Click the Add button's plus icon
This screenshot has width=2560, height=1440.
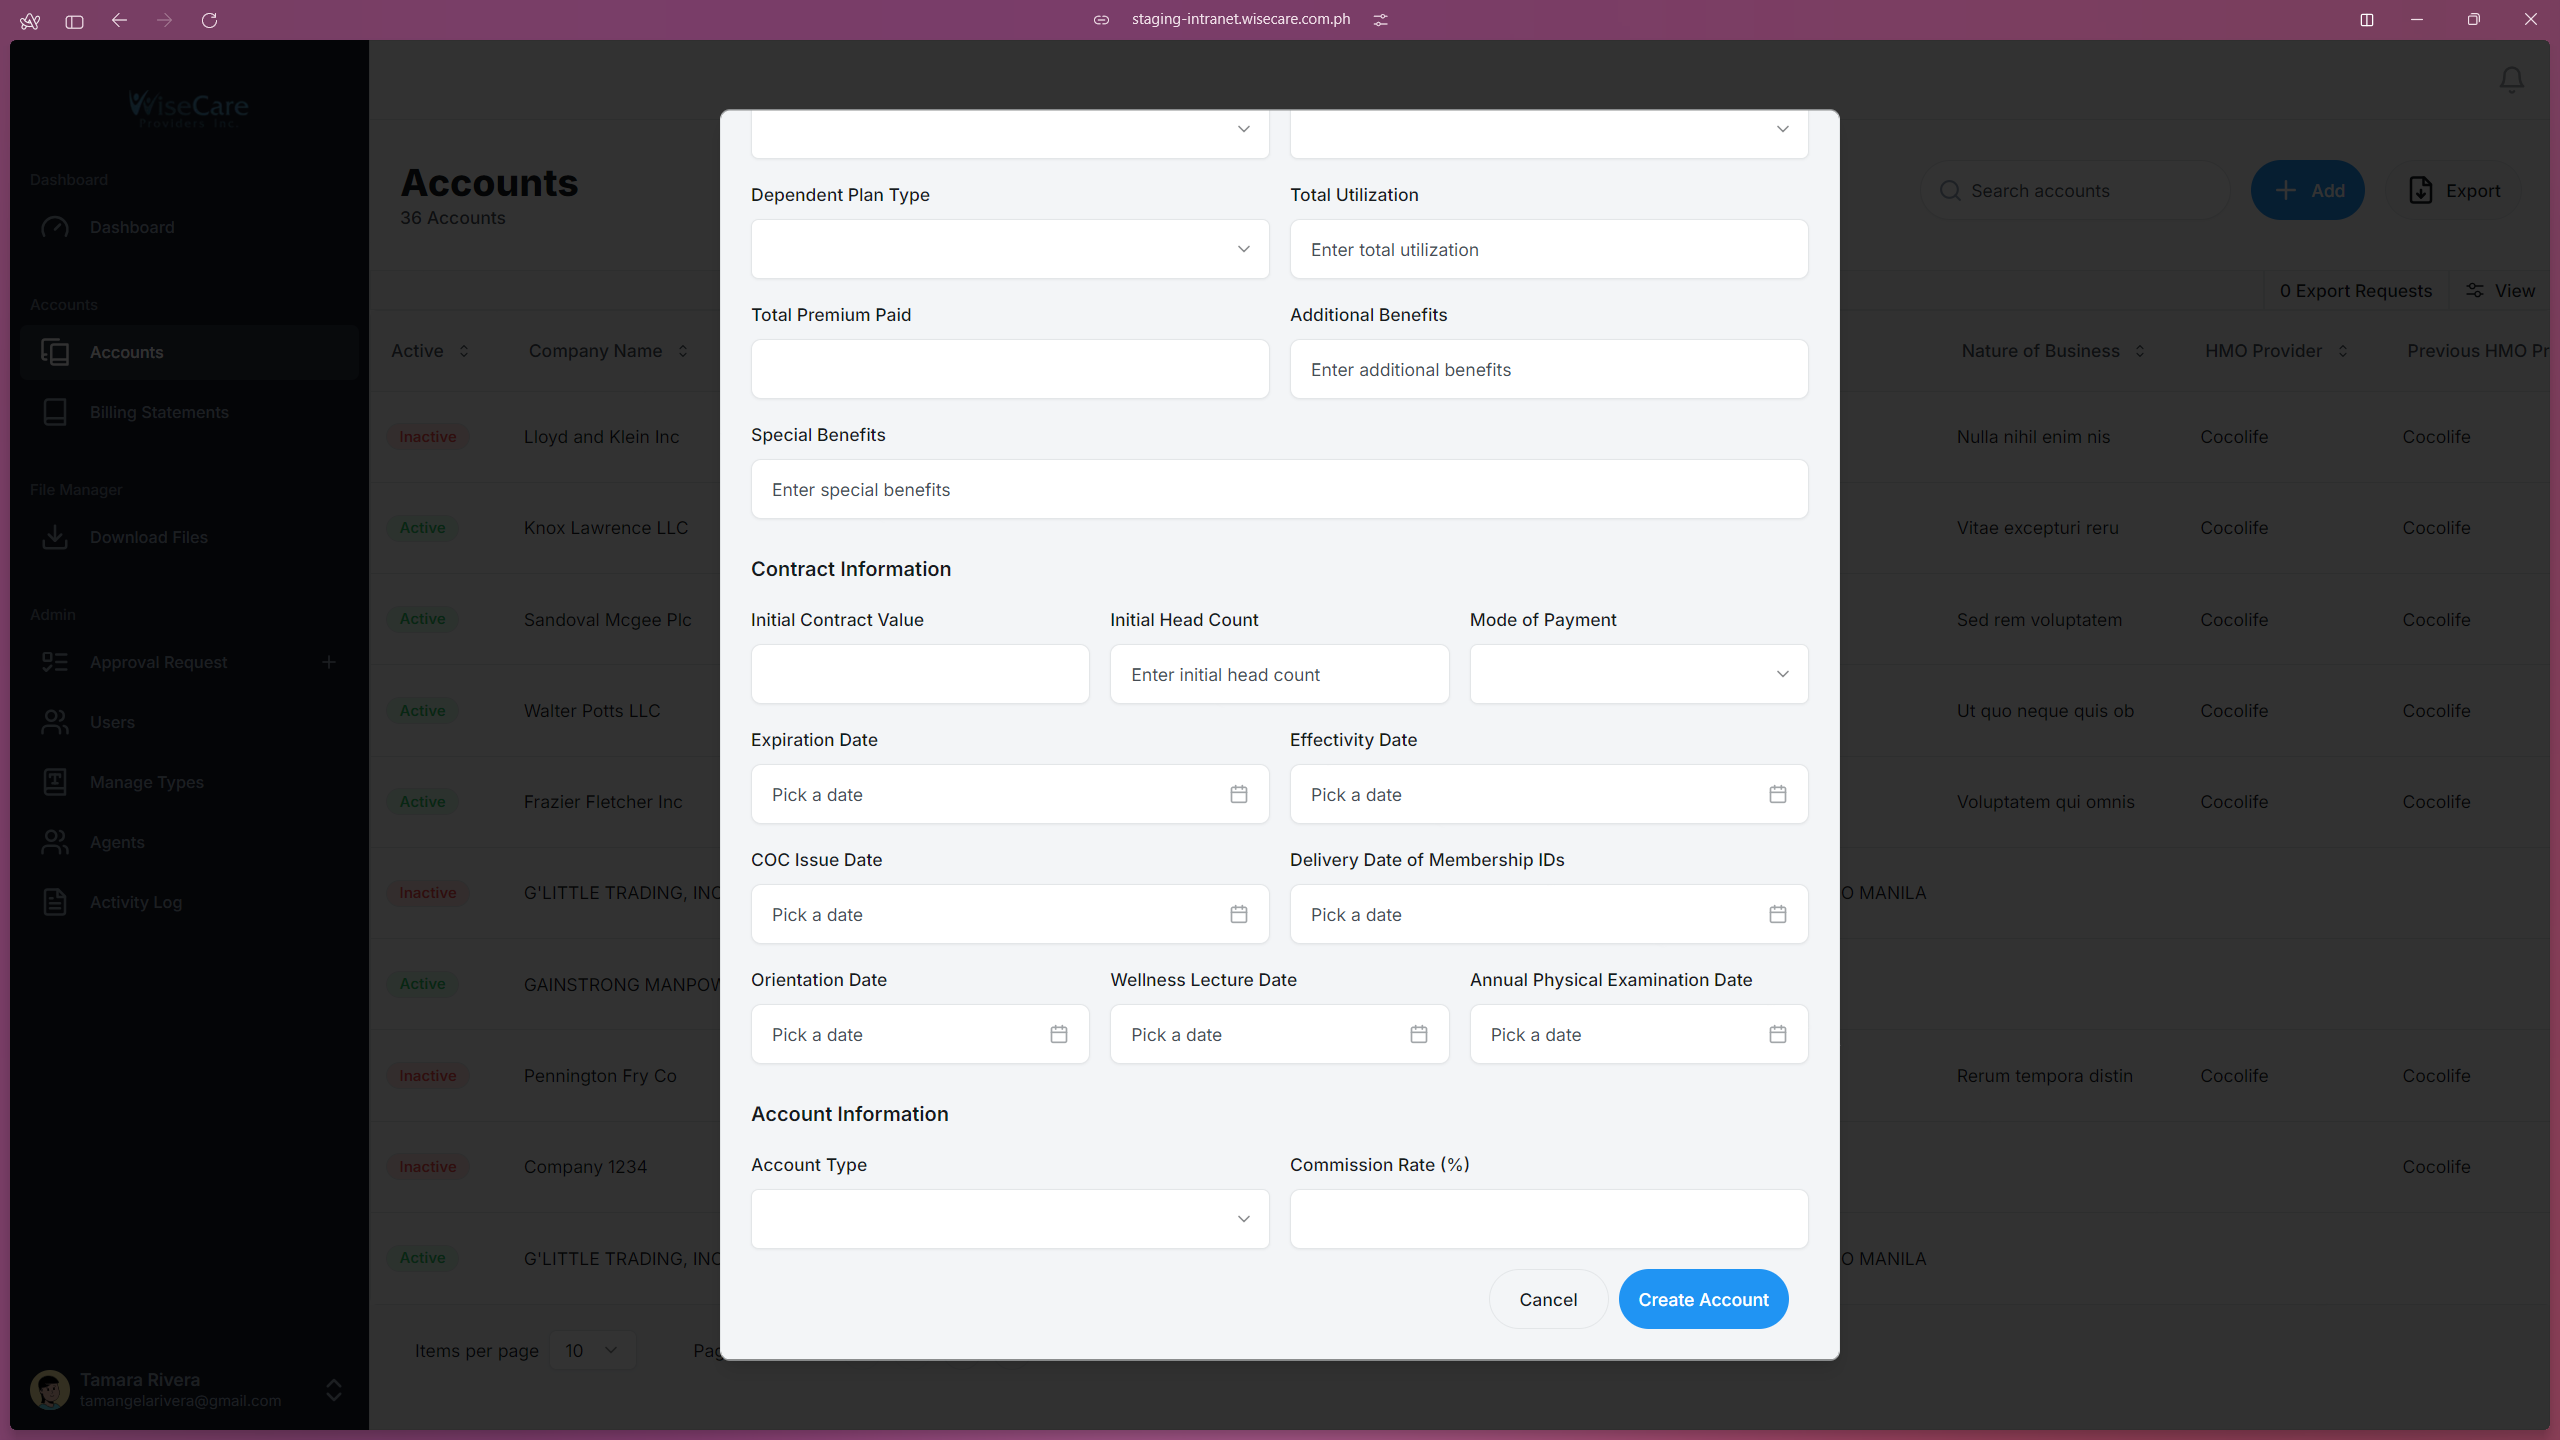point(2286,190)
